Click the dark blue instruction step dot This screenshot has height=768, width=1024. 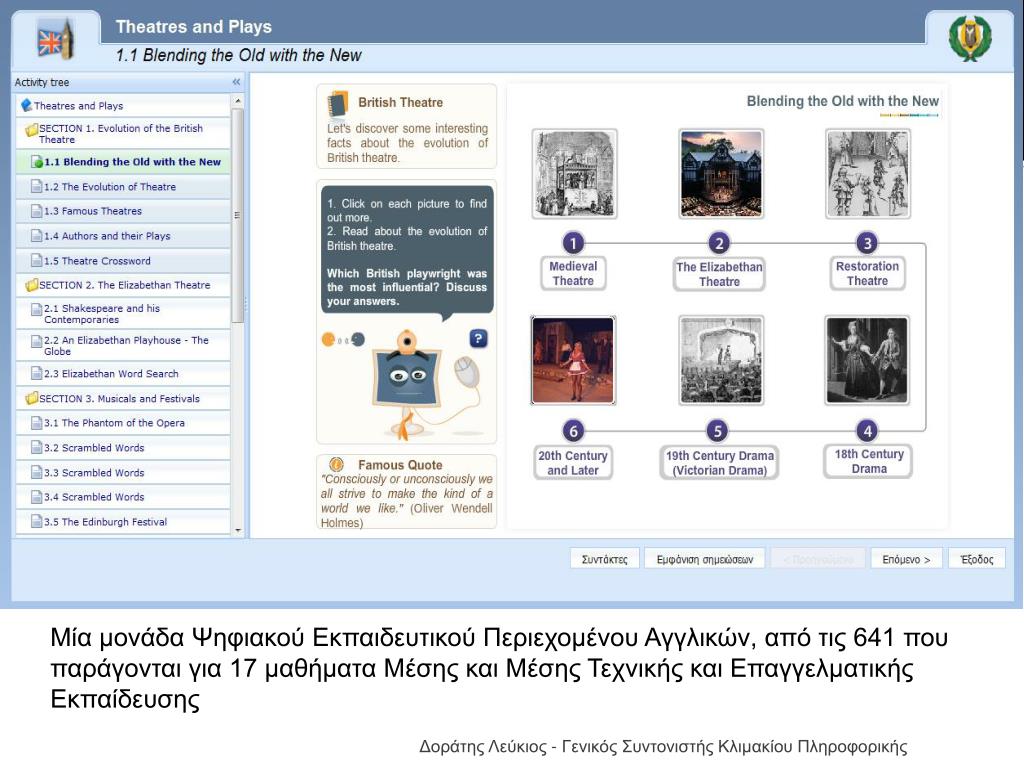click(x=358, y=339)
